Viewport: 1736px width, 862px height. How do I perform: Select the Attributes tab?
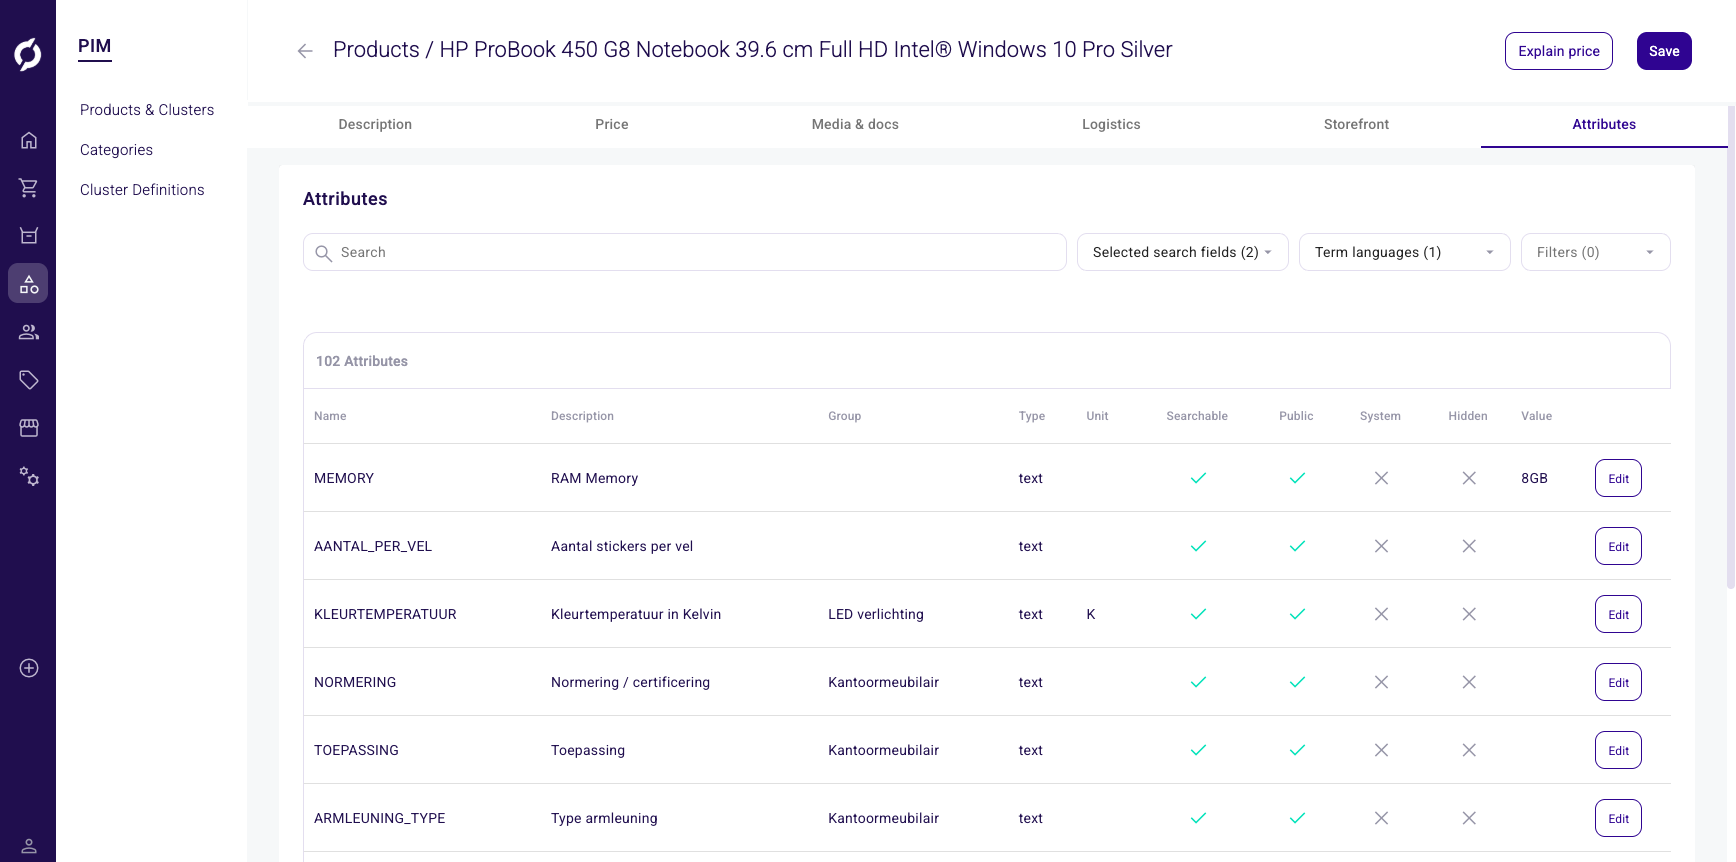1604,124
